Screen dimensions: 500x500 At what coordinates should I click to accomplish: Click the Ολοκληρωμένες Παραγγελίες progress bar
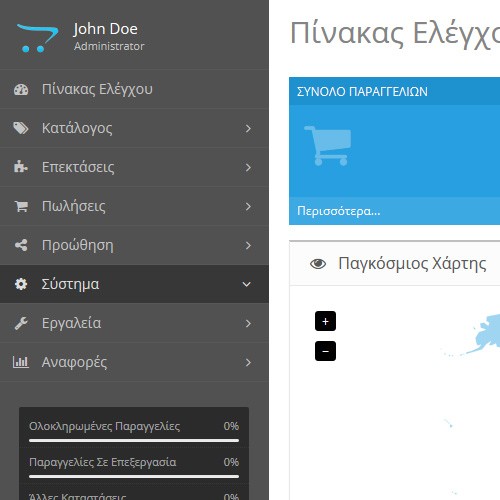click(134, 440)
